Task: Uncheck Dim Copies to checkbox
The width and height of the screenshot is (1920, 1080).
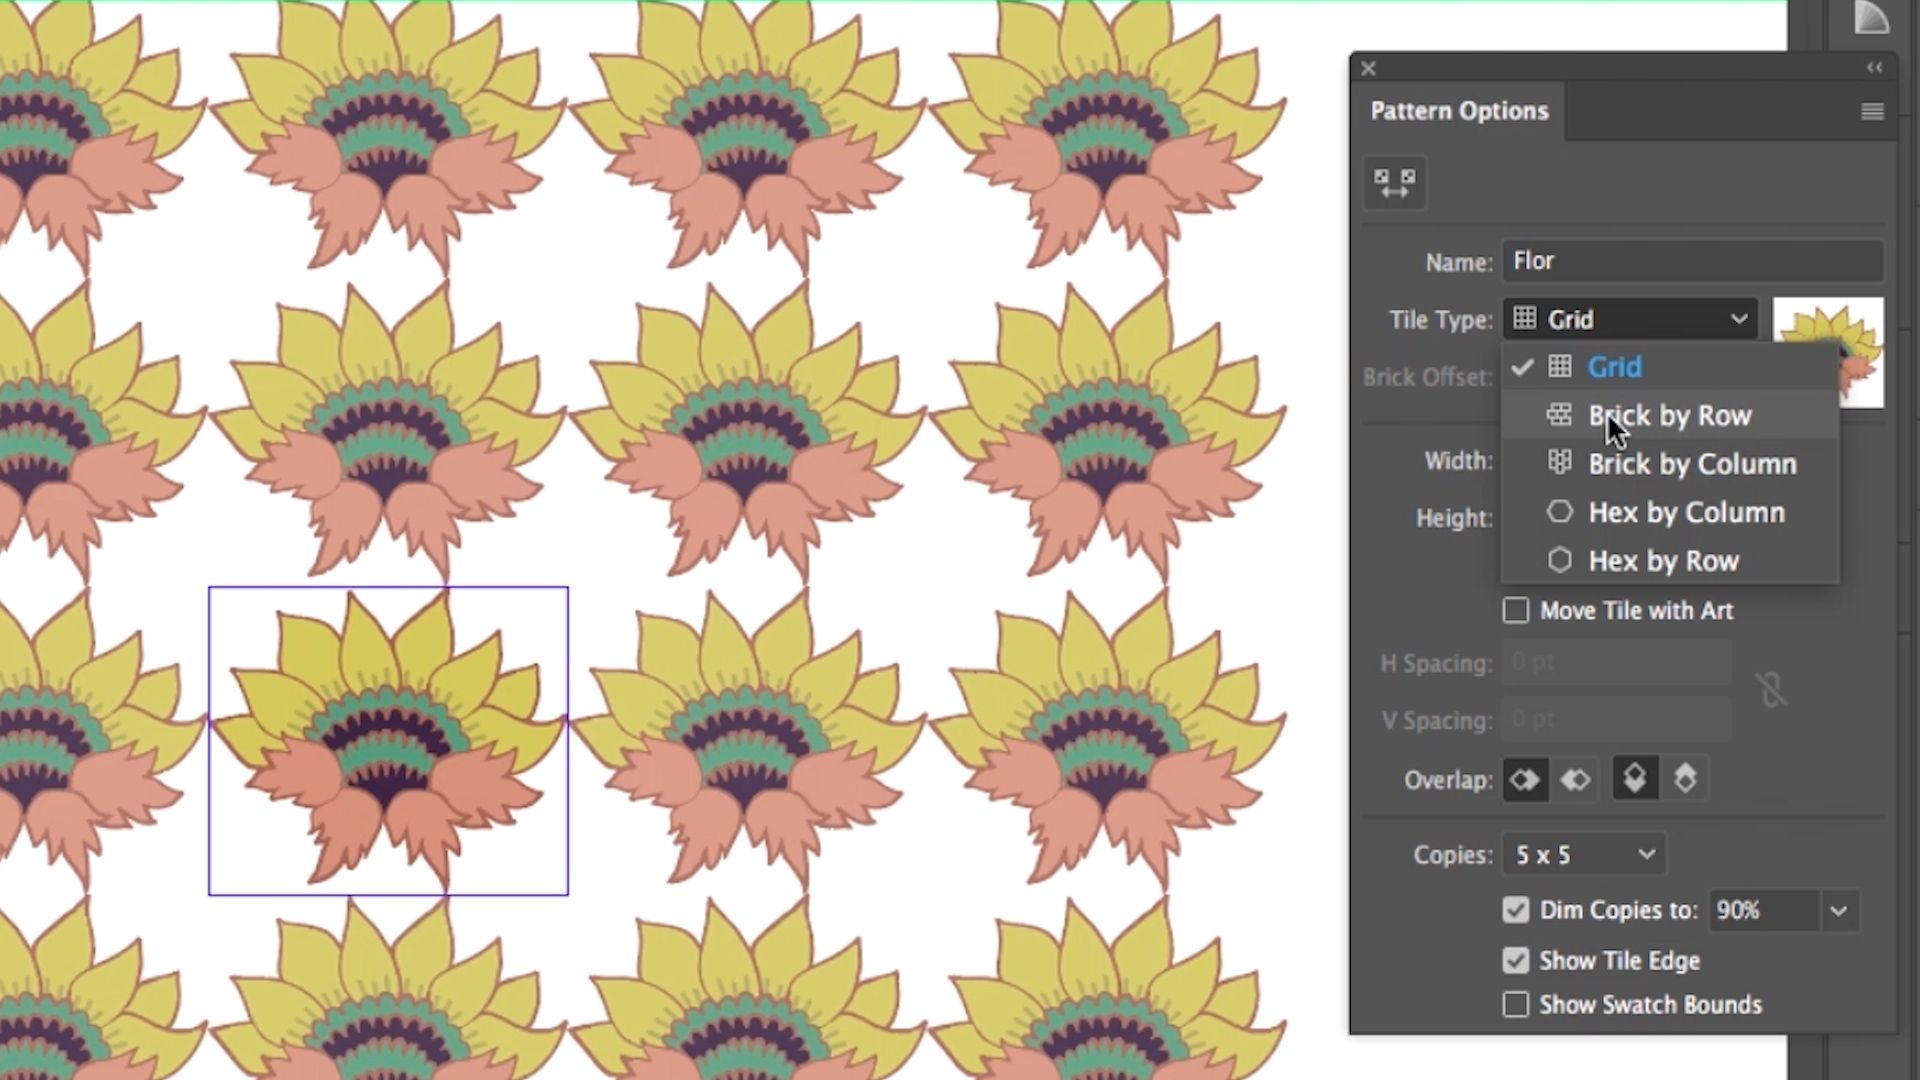Action: pos(1516,910)
